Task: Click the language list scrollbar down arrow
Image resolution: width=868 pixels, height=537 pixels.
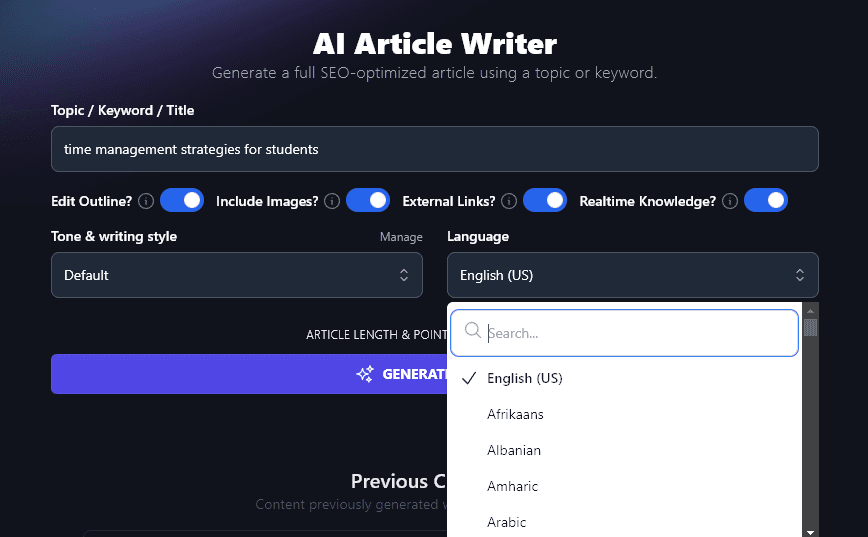Action: [x=810, y=531]
